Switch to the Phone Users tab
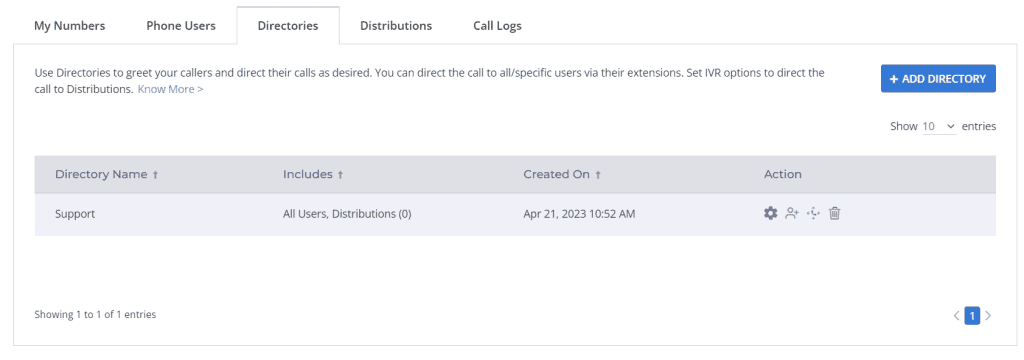1024x360 pixels. 181,26
